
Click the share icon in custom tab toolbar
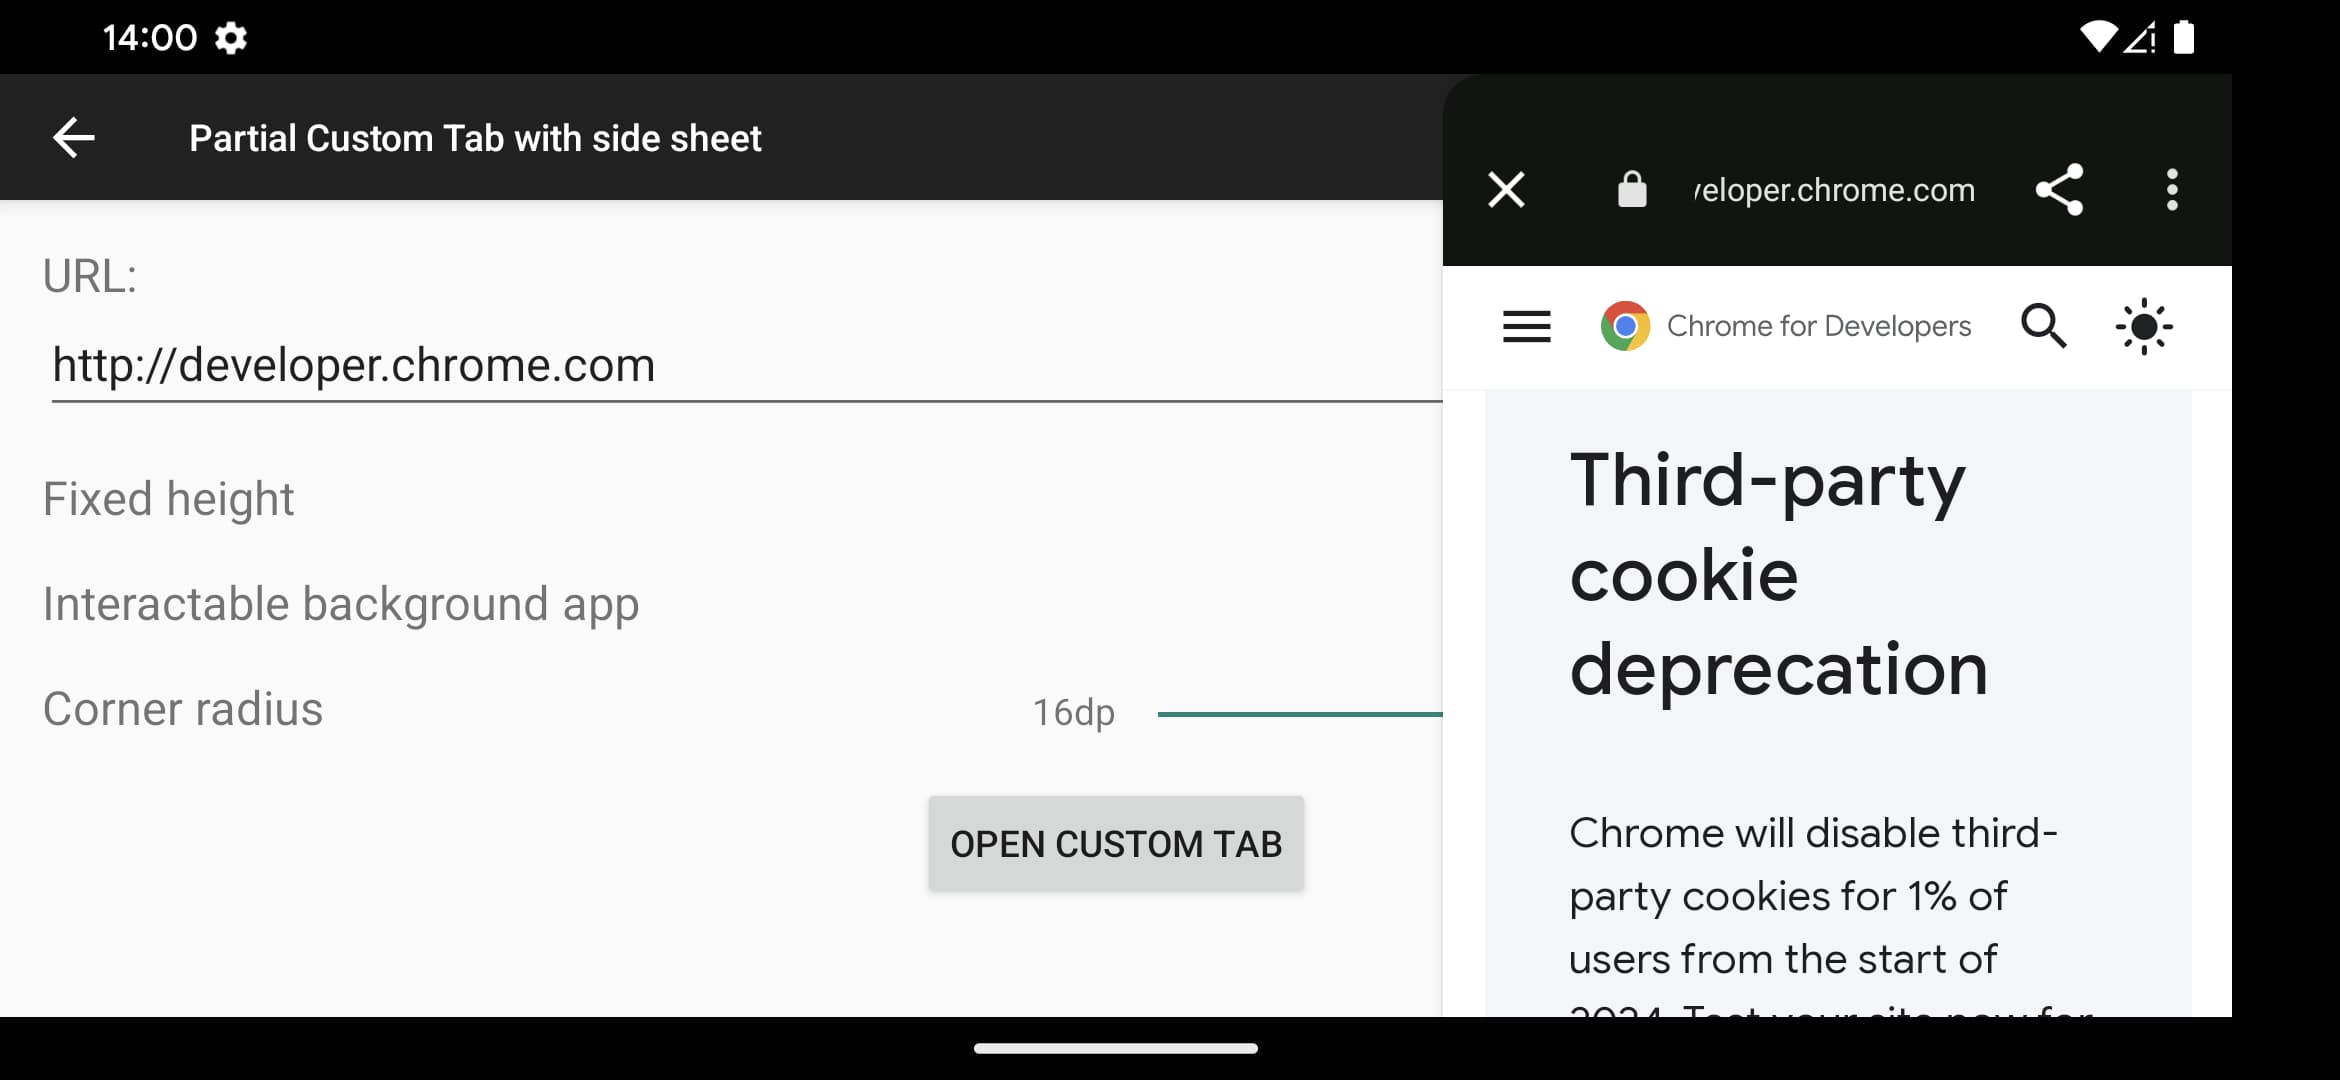click(2064, 189)
